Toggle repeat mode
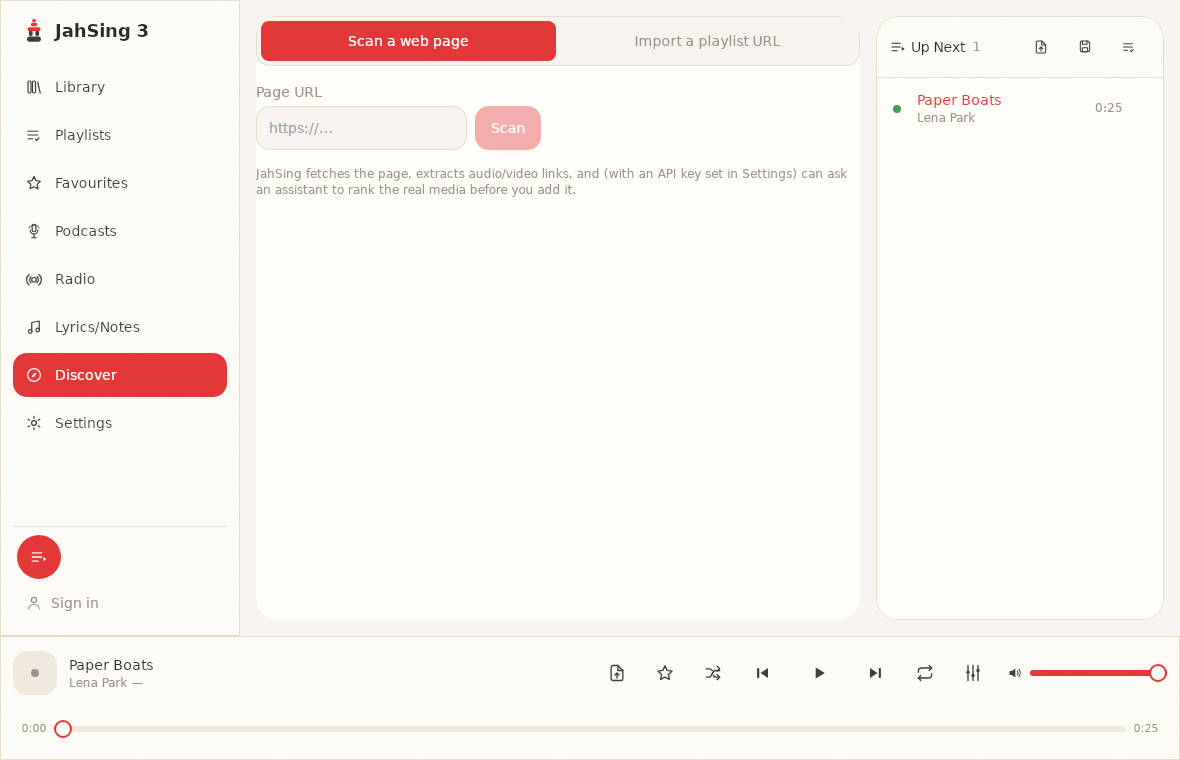 (925, 673)
